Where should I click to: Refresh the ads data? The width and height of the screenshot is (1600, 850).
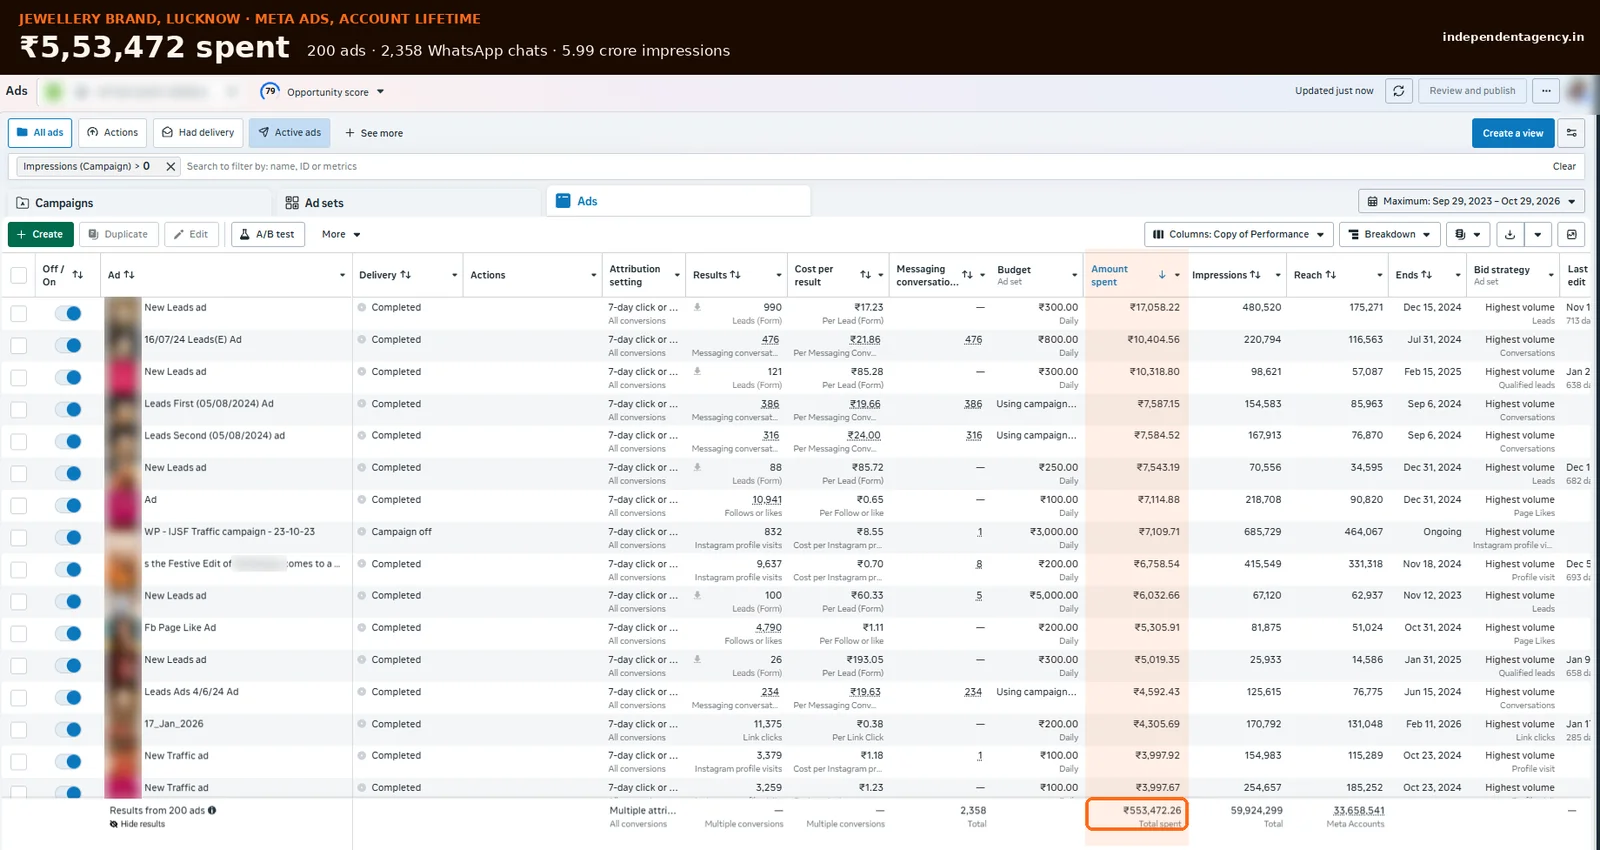tap(1399, 91)
